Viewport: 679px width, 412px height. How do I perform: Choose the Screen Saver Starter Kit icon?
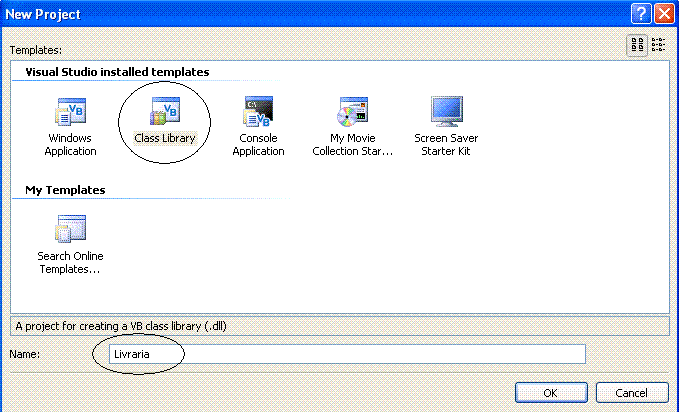446,111
